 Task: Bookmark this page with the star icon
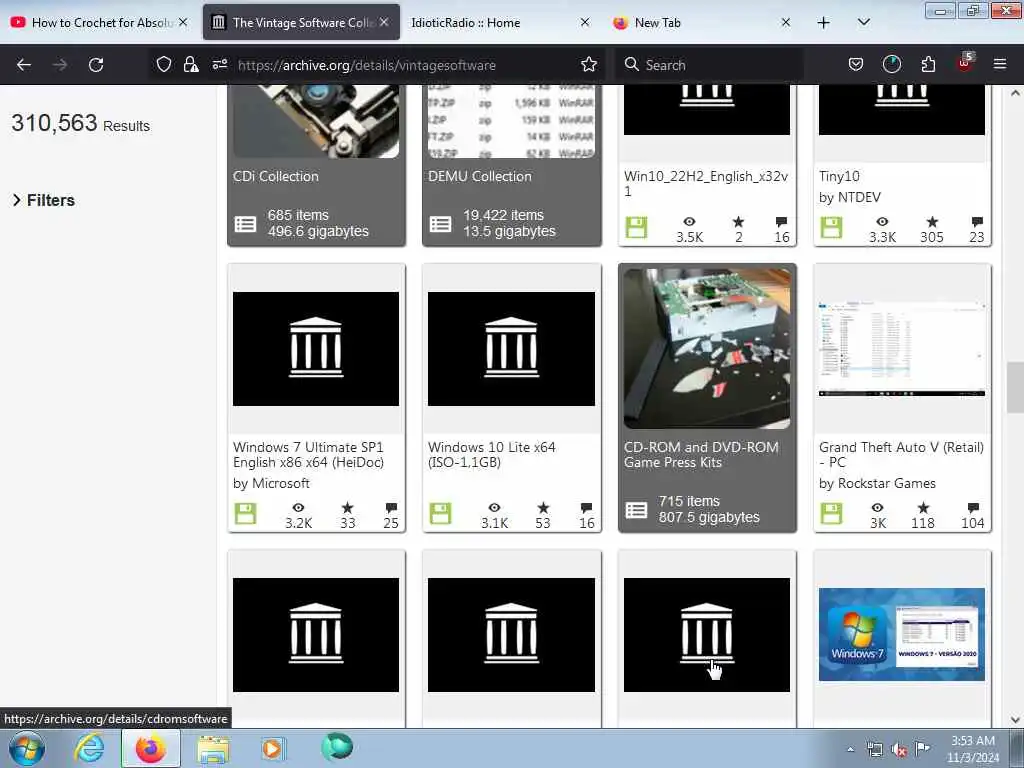coord(588,64)
